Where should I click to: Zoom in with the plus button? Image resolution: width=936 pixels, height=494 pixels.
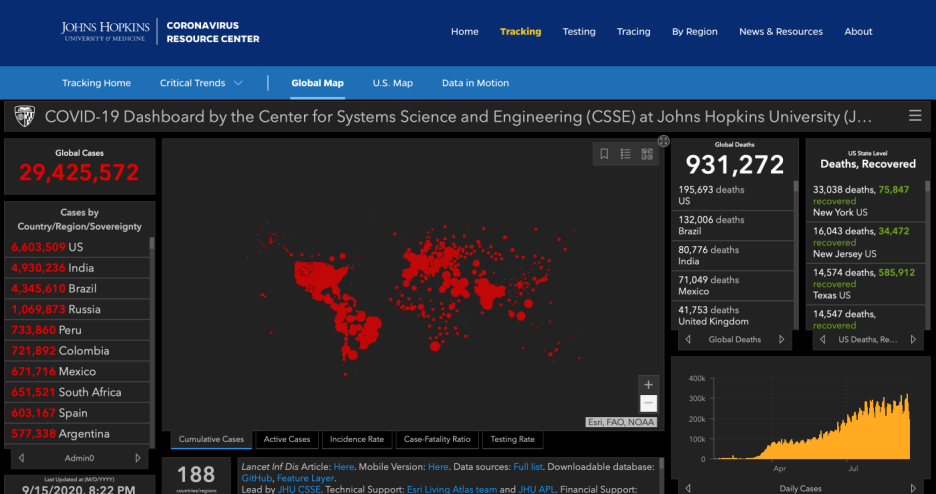point(648,385)
